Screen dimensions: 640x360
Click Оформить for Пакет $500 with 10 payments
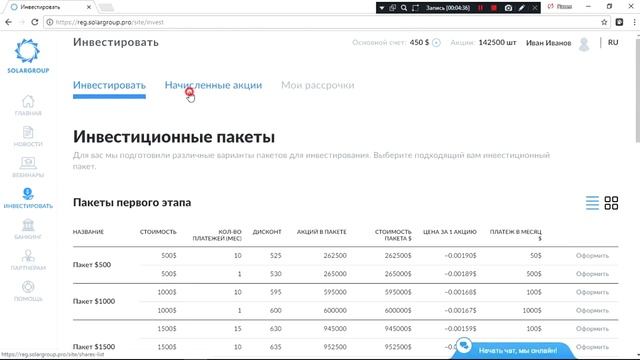coord(592,256)
